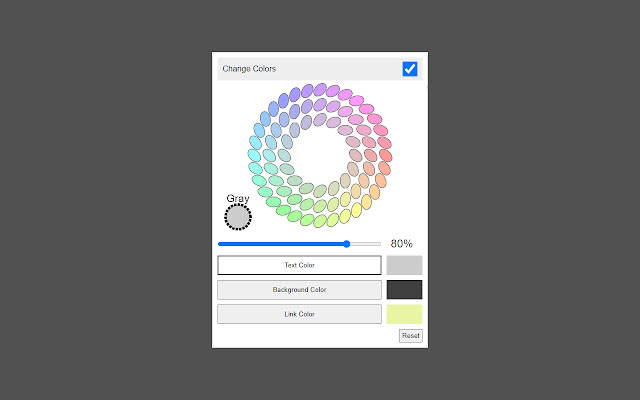Click the Gray label above the circle

tap(238, 198)
